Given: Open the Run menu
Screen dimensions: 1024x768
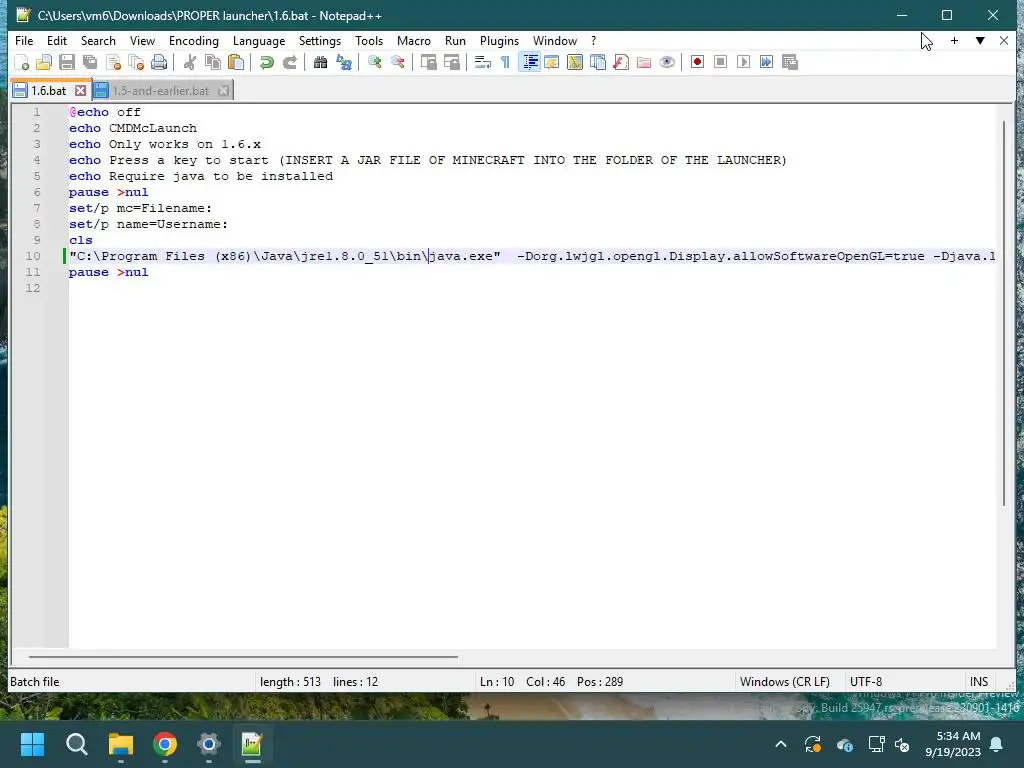Looking at the screenshot, I should [455, 40].
